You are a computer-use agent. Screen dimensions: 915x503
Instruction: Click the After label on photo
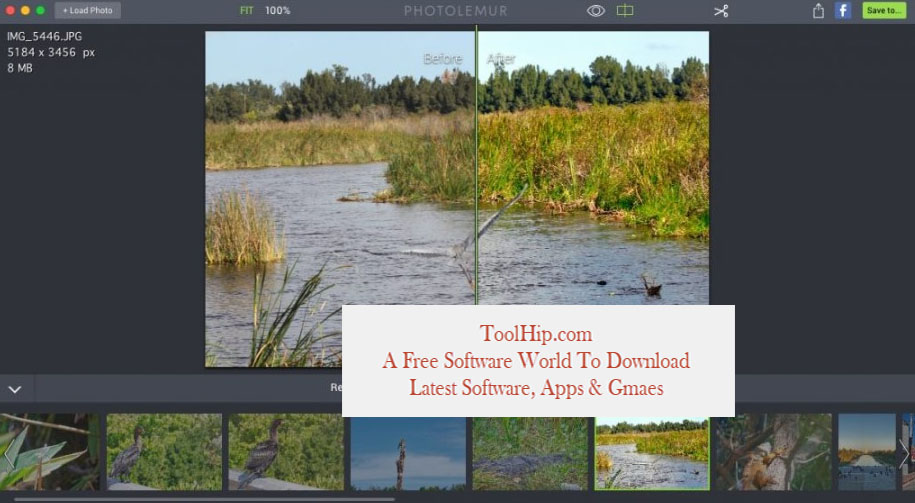pyautogui.click(x=501, y=59)
